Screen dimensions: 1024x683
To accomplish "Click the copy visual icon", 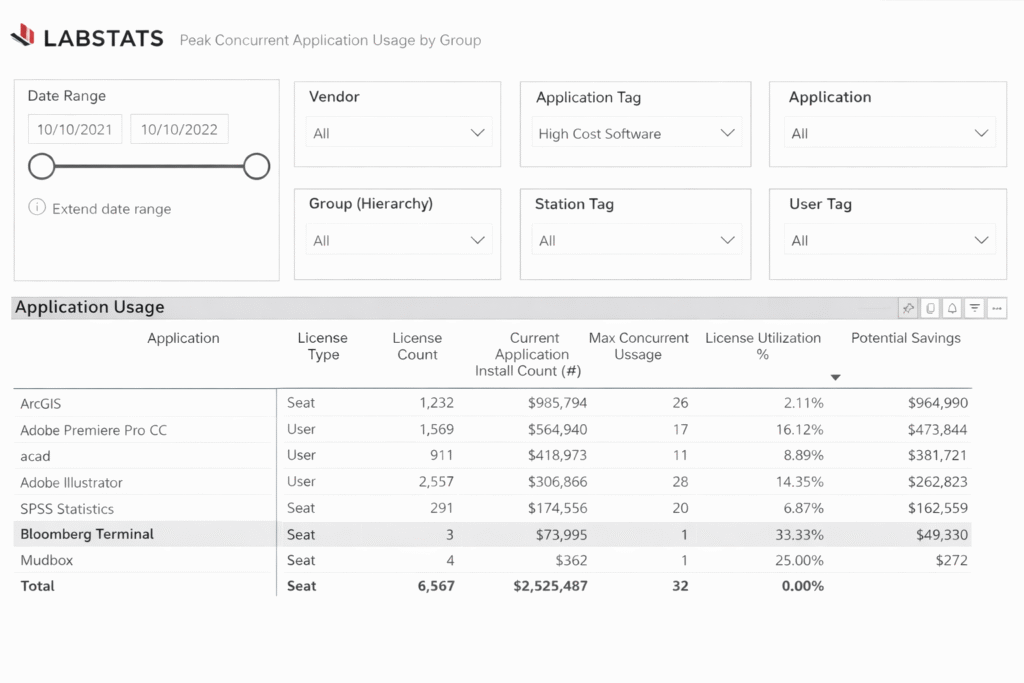I will click(930, 308).
